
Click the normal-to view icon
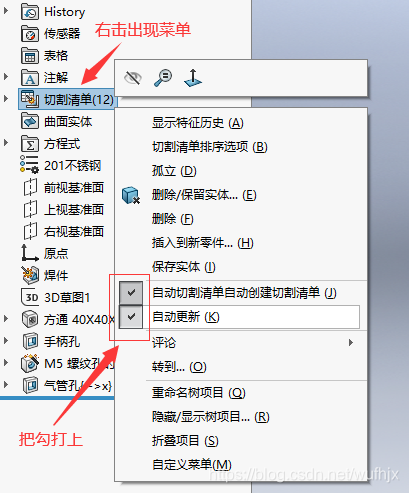pos(193,78)
